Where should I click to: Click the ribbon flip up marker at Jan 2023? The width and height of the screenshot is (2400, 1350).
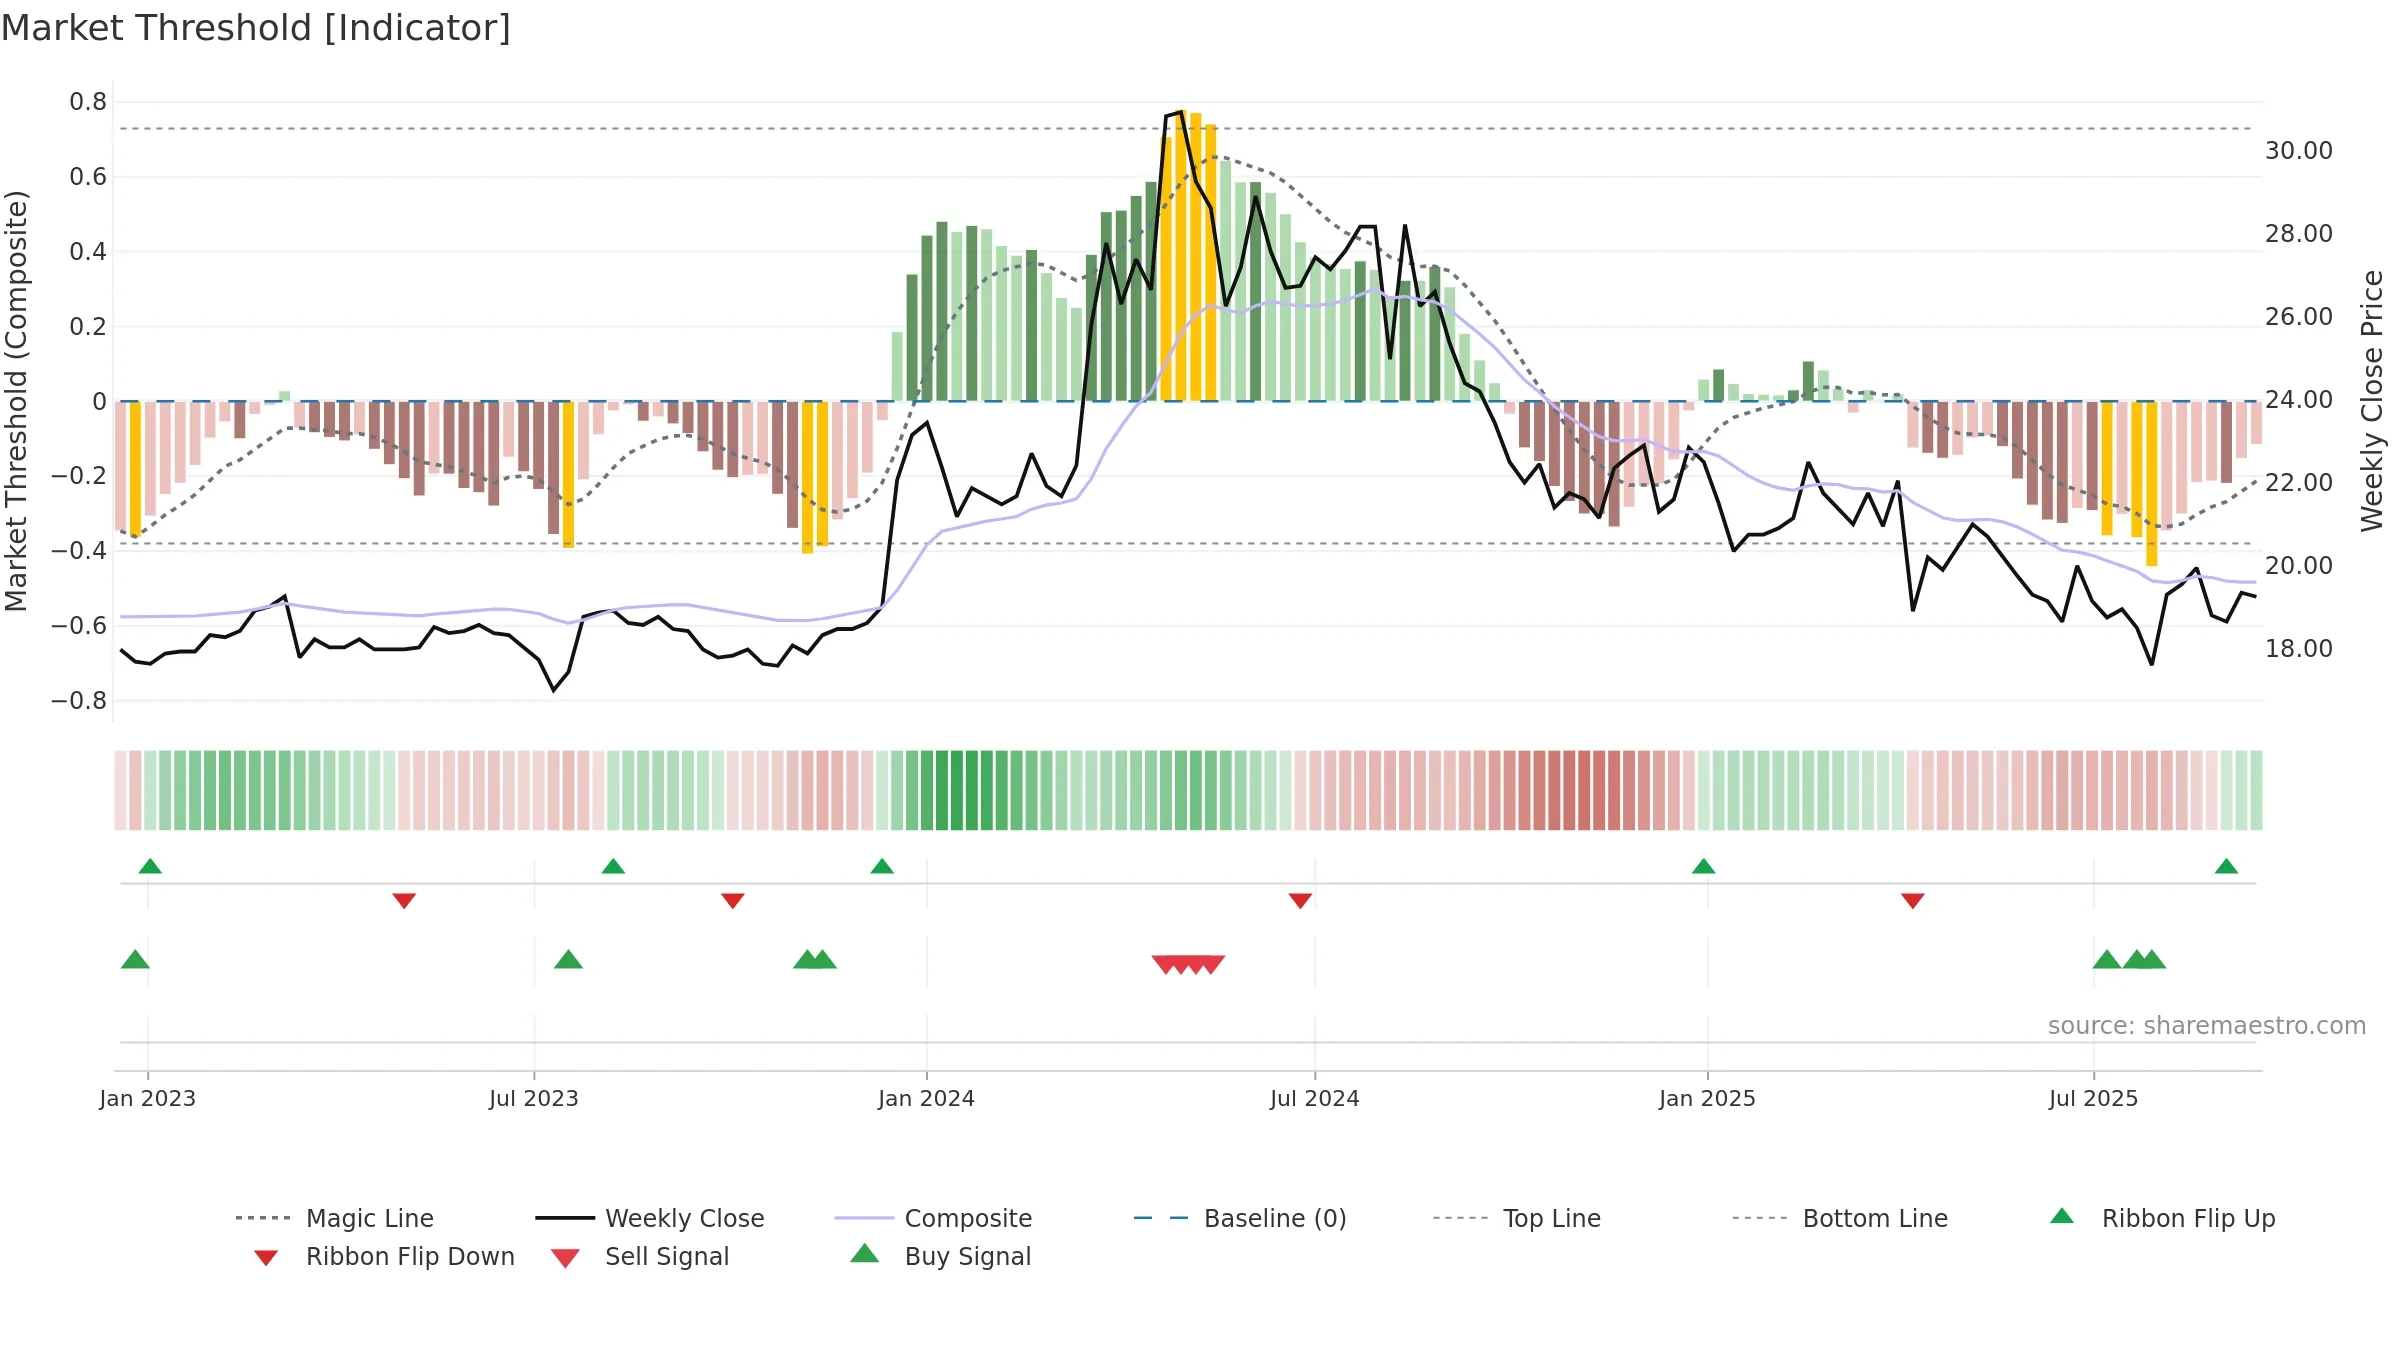click(150, 866)
